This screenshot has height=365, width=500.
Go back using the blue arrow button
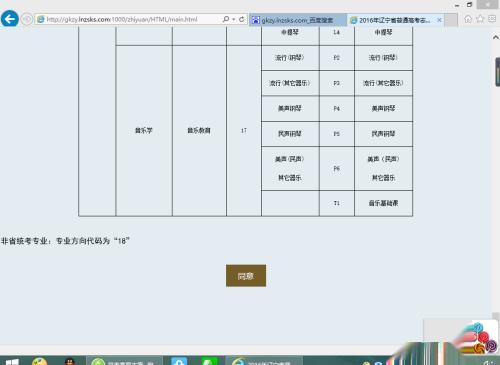point(10,19)
